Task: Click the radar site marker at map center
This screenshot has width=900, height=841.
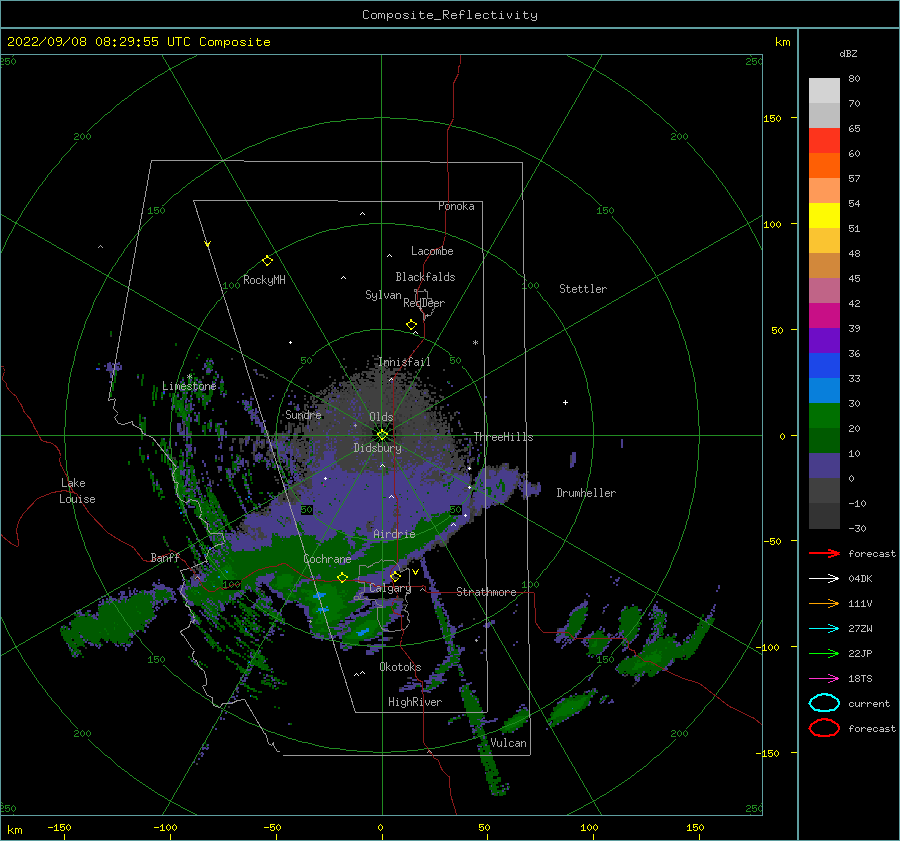Action: pos(382,435)
